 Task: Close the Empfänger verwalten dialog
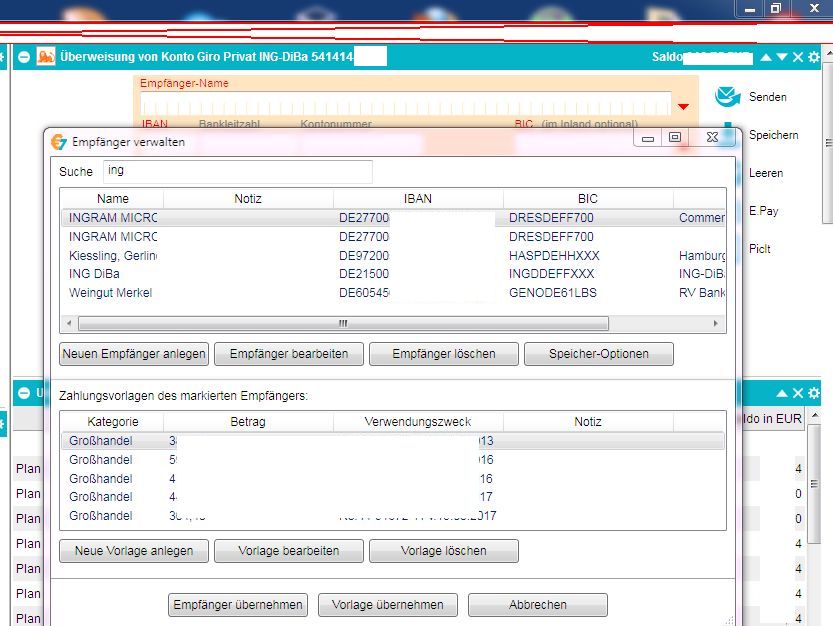click(712, 138)
